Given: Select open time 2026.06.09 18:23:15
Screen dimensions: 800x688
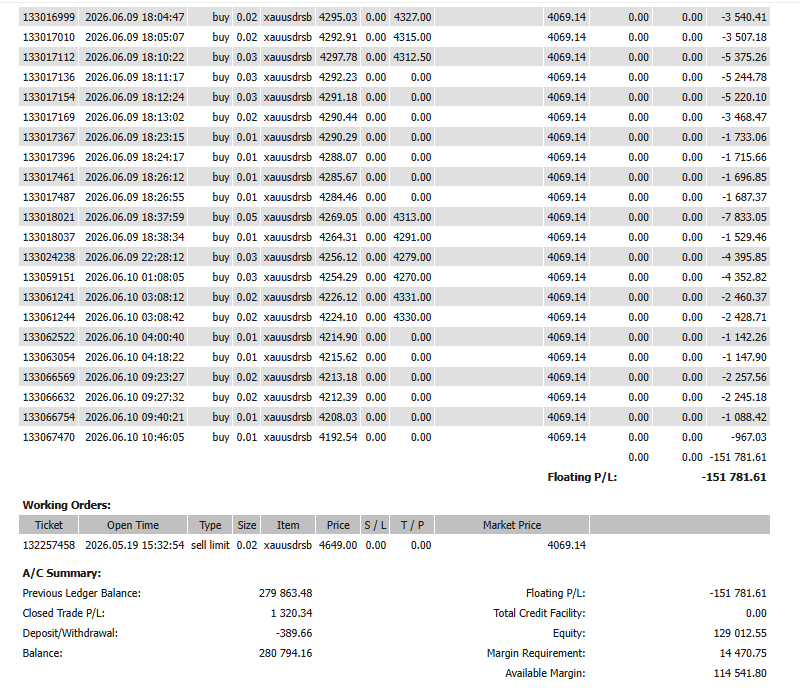Looking at the screenshot, I should point(135,137).
